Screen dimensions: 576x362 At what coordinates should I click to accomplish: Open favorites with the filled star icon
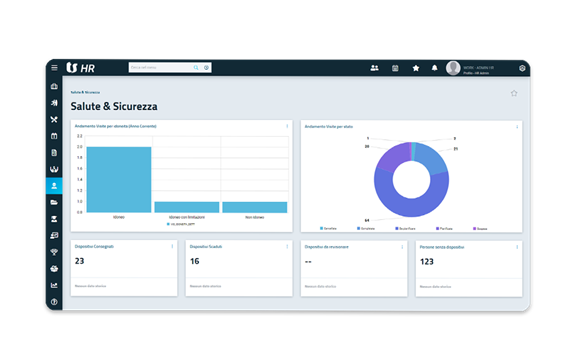pyautogui.click(x=416, y=68)
